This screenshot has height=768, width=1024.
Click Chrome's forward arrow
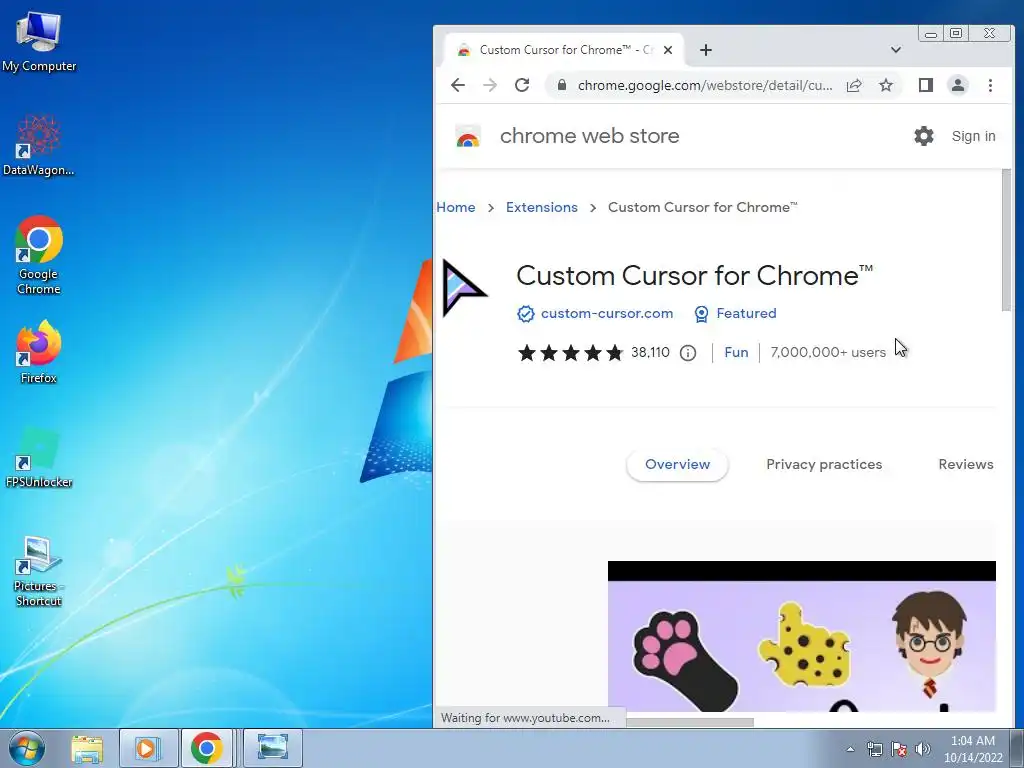(490, 85)
